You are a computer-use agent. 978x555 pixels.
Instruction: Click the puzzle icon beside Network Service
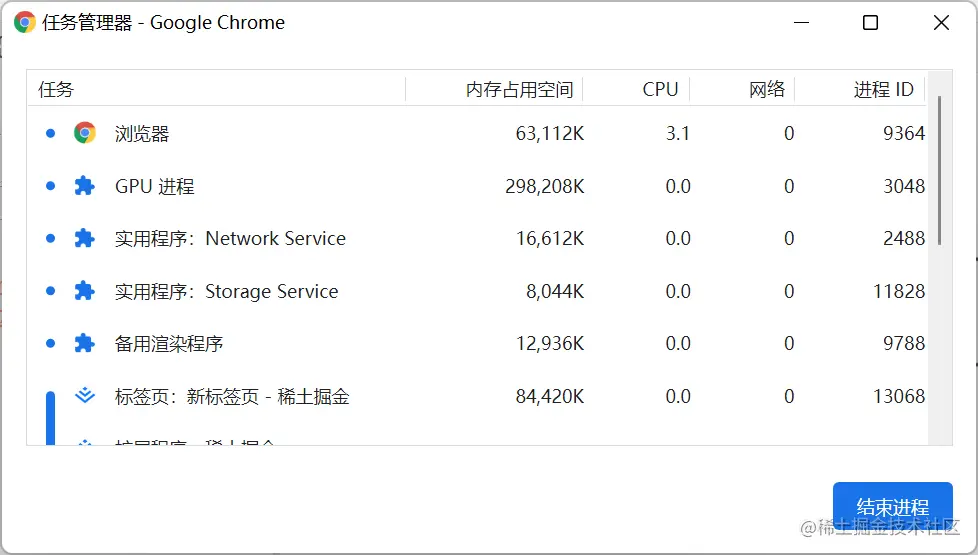click(x=85, y=238)
